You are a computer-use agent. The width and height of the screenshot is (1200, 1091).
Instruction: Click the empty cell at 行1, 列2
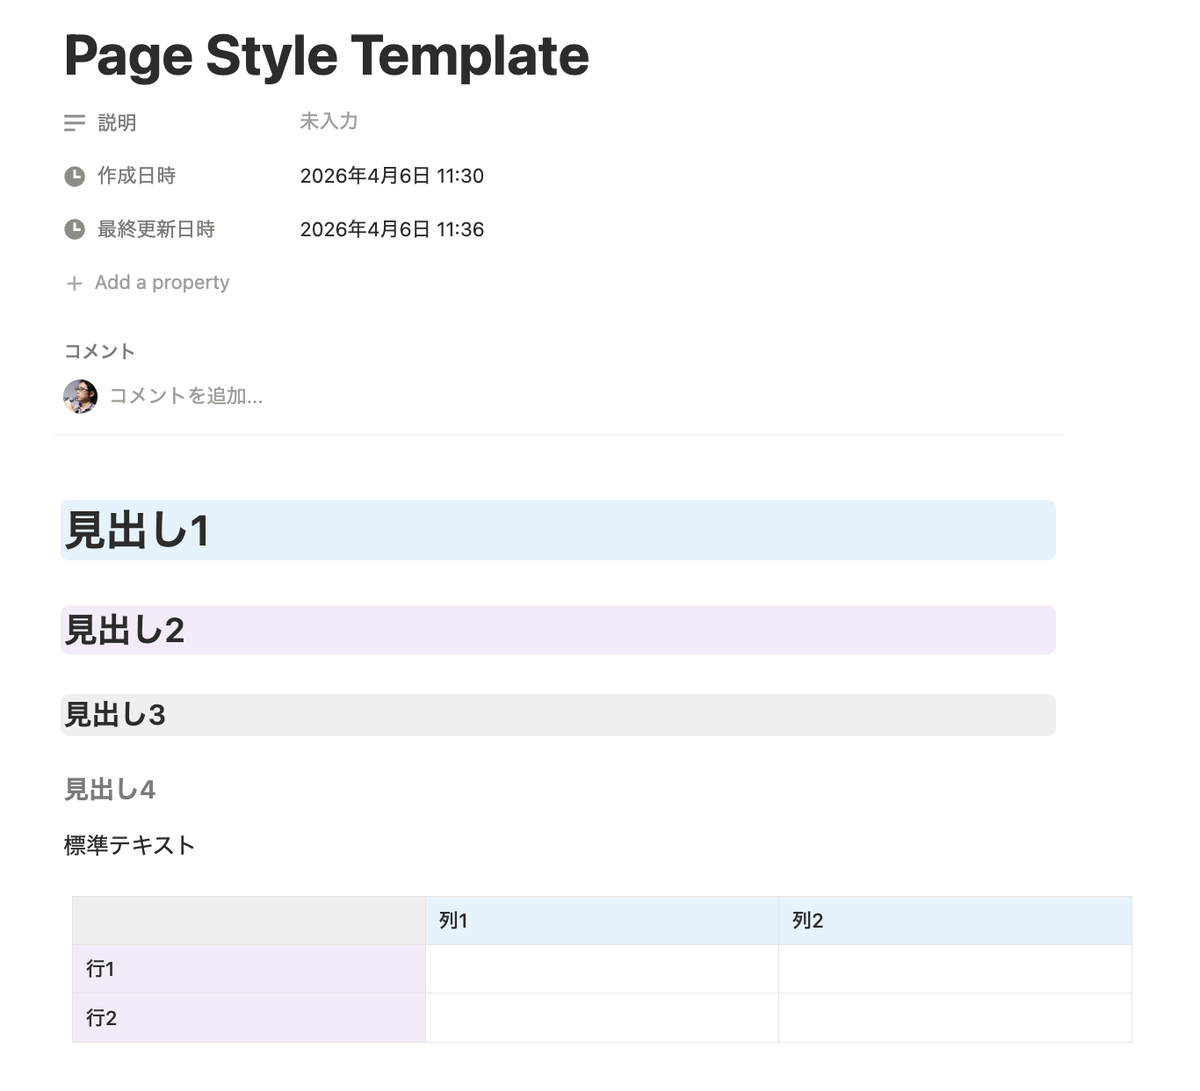[955, 969]
